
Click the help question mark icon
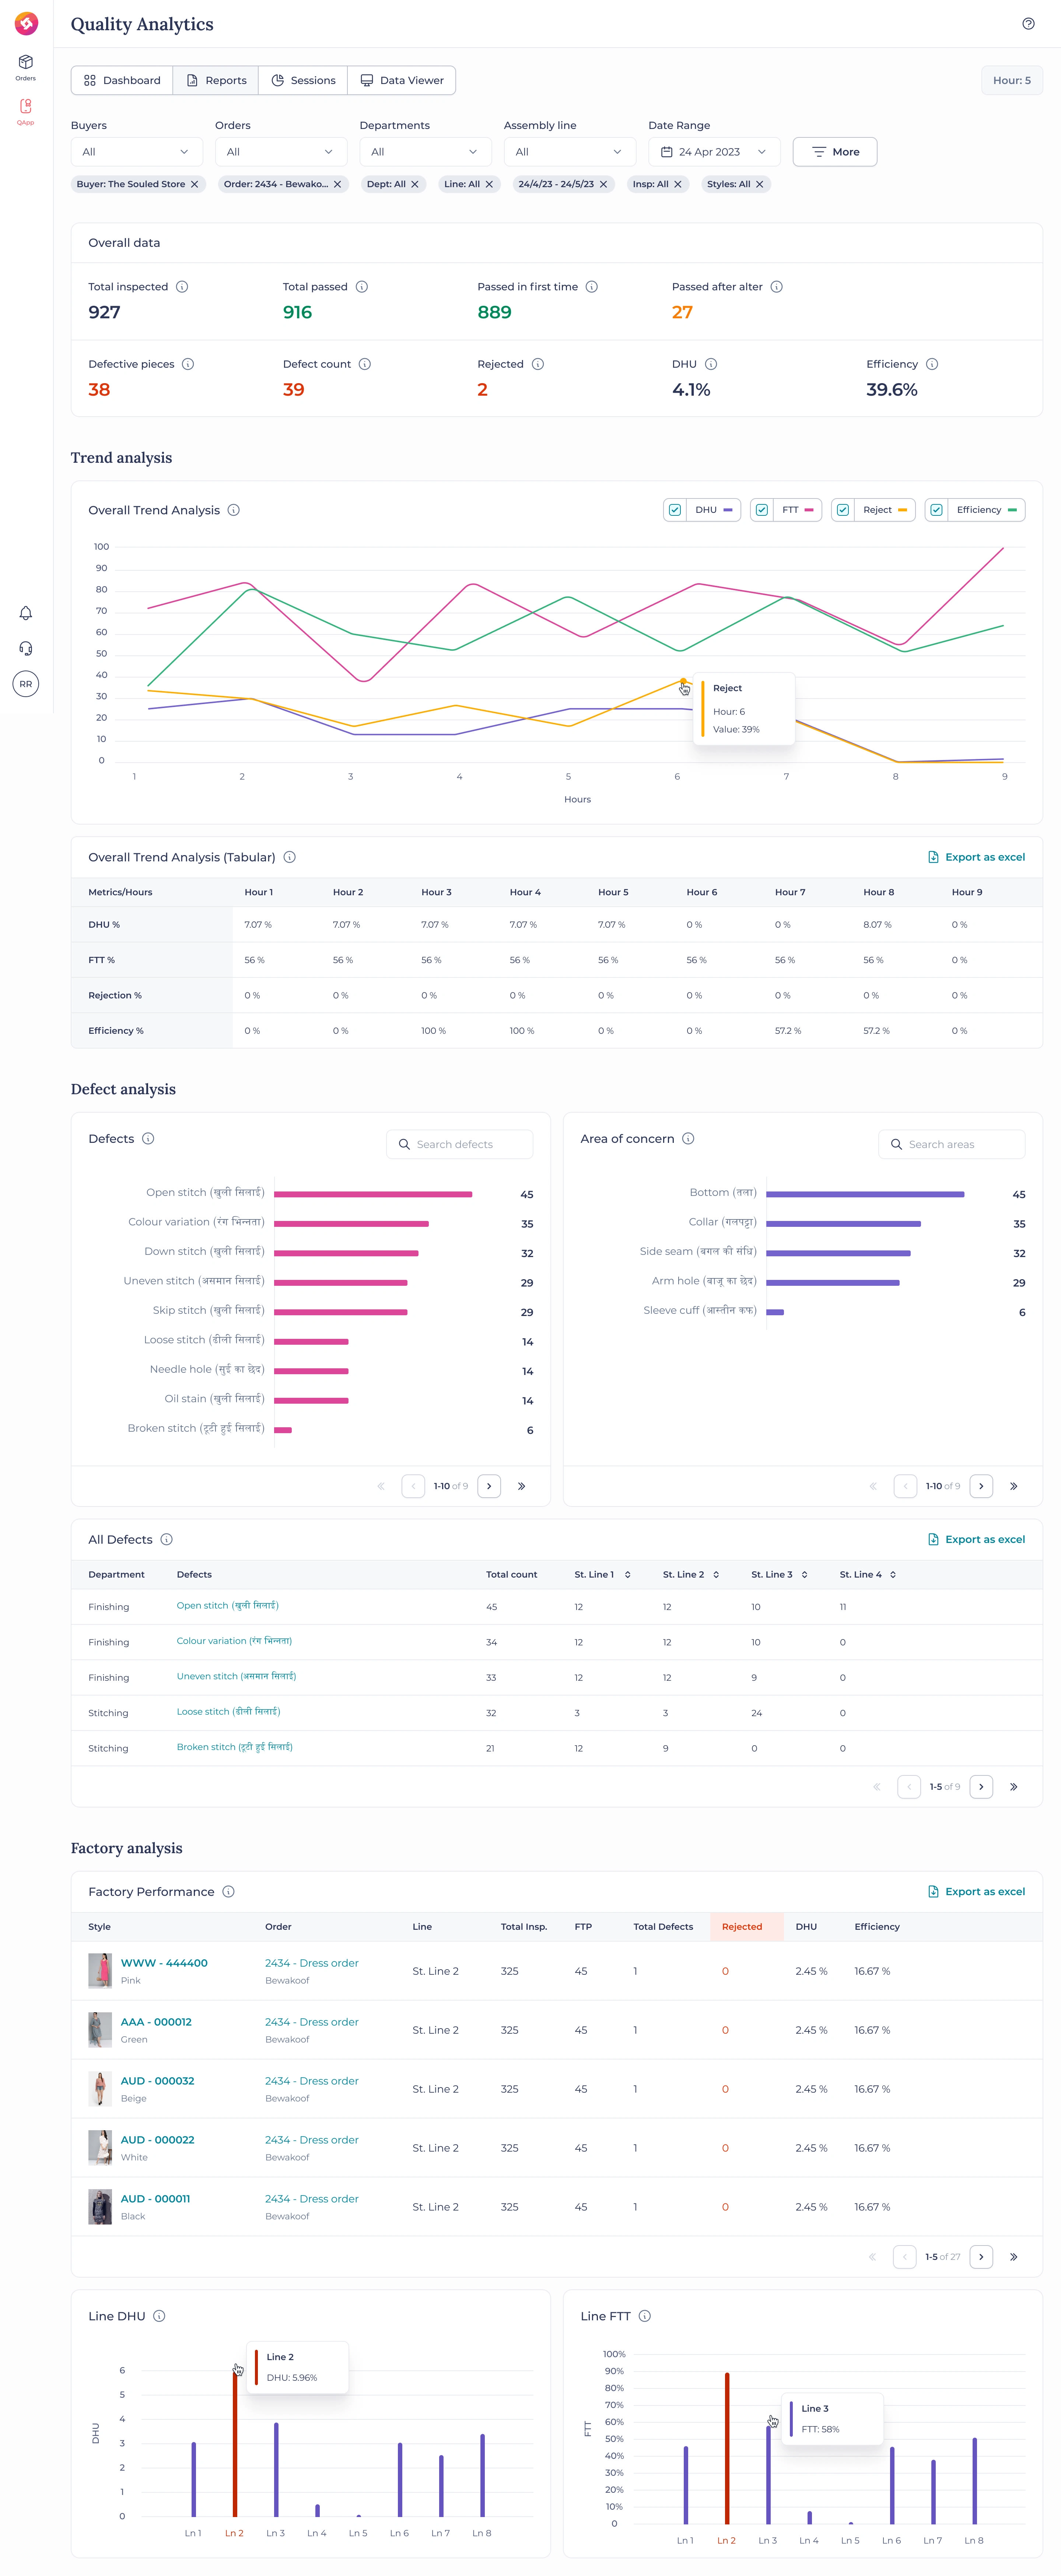[1028, 24]
